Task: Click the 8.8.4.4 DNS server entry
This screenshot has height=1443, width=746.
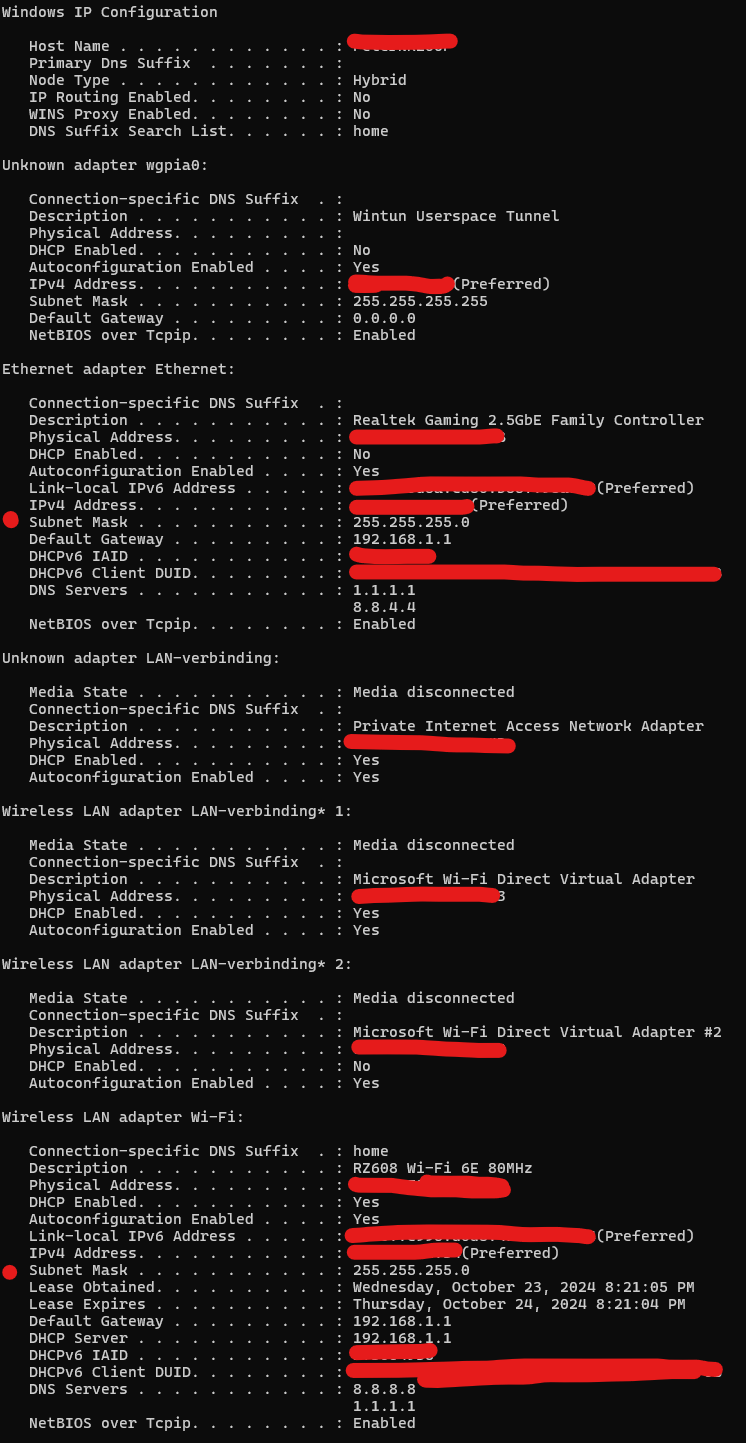Action: pos(384,607)
